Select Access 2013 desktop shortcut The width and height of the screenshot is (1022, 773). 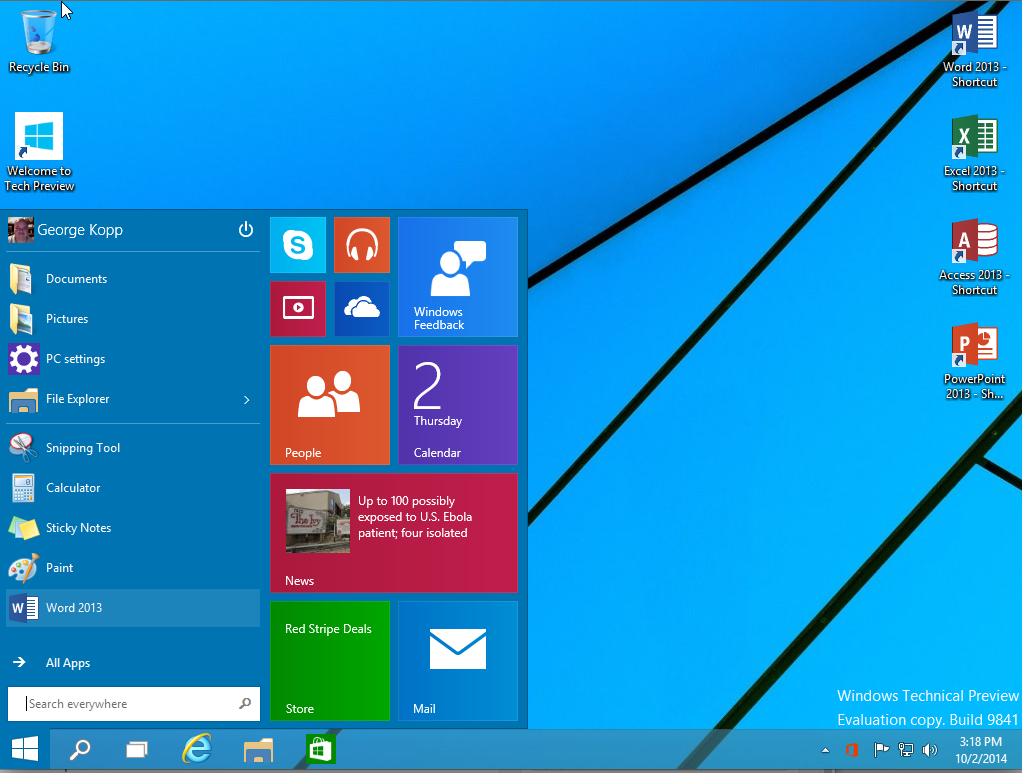974,258
